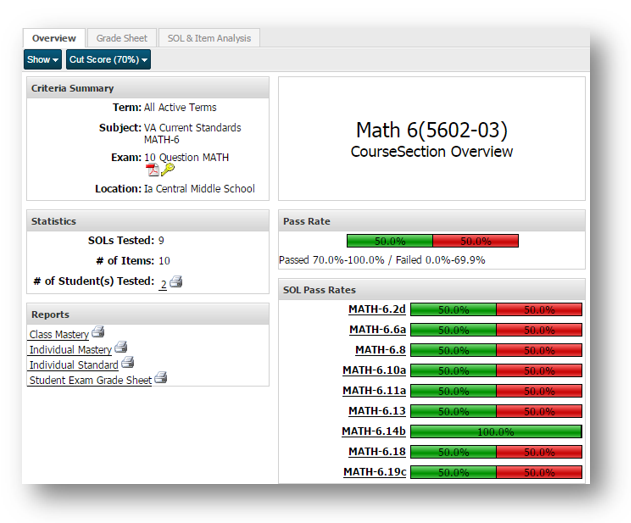Open the exam PDF icon
The height and width of the screenshot is (523, 631).
(152, 170)
